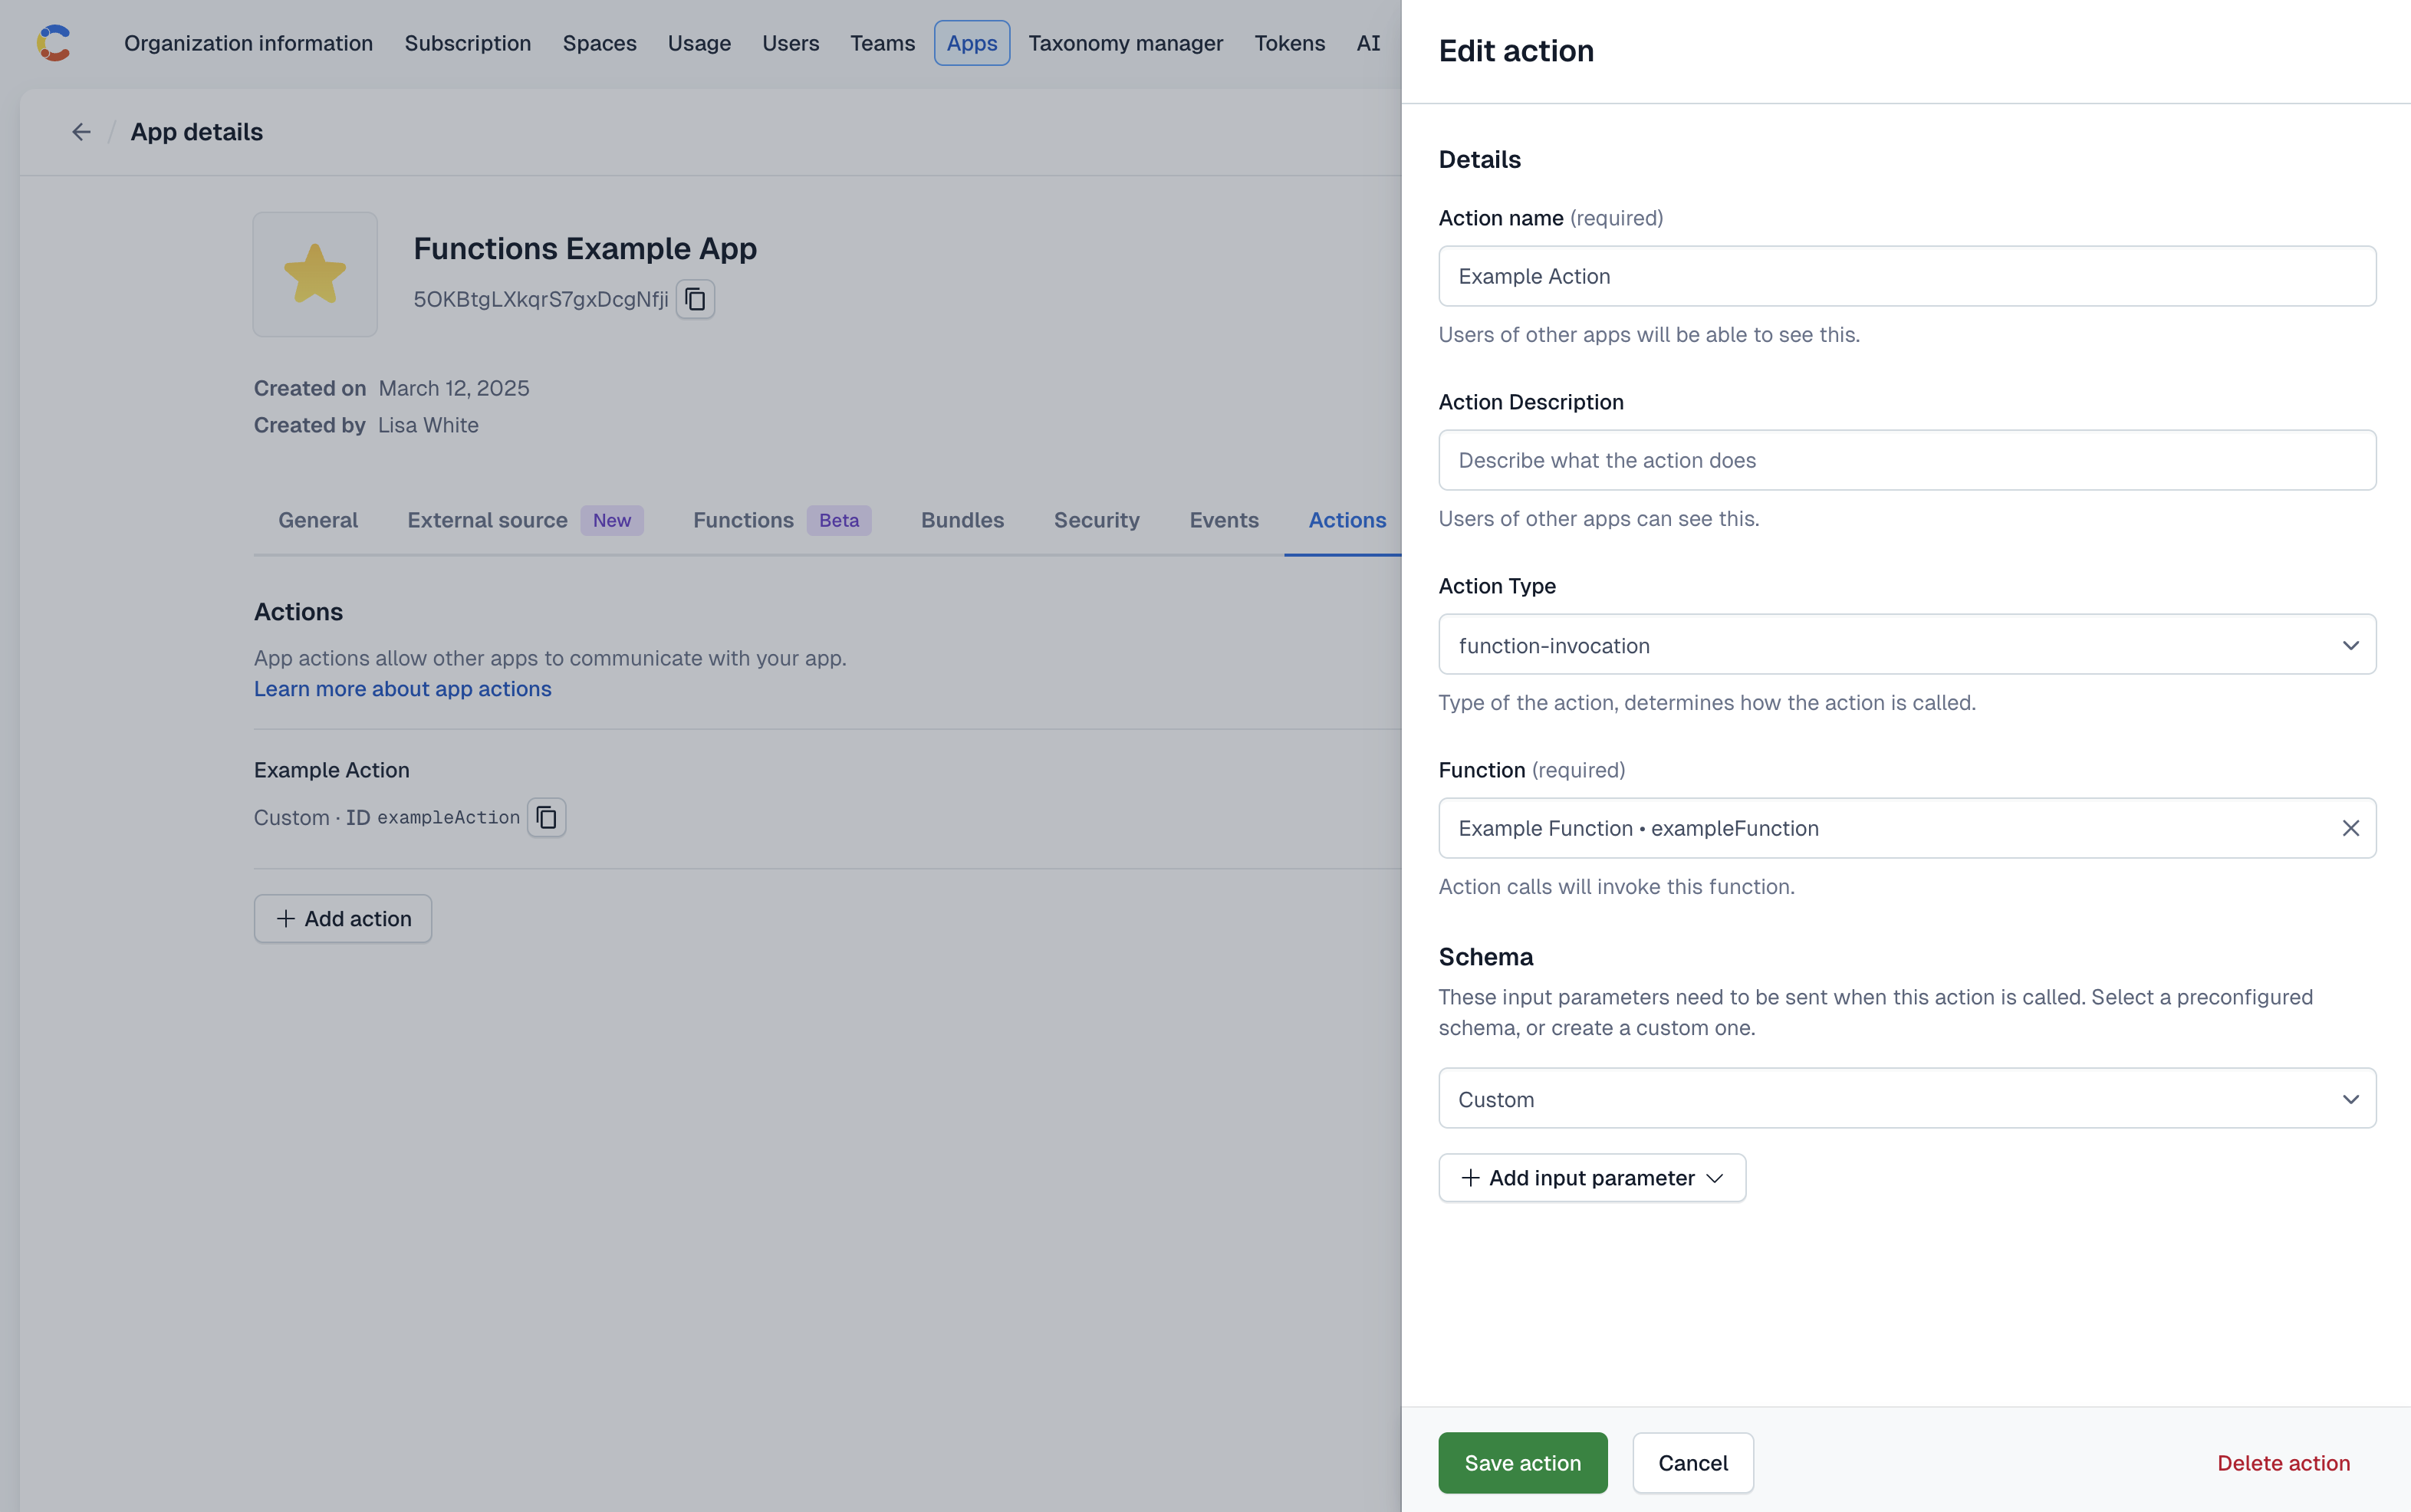Copy the exampleAction ID
Image resolution: width=2411 pixels, height=1512 pixels.
[x=546, y=817]
